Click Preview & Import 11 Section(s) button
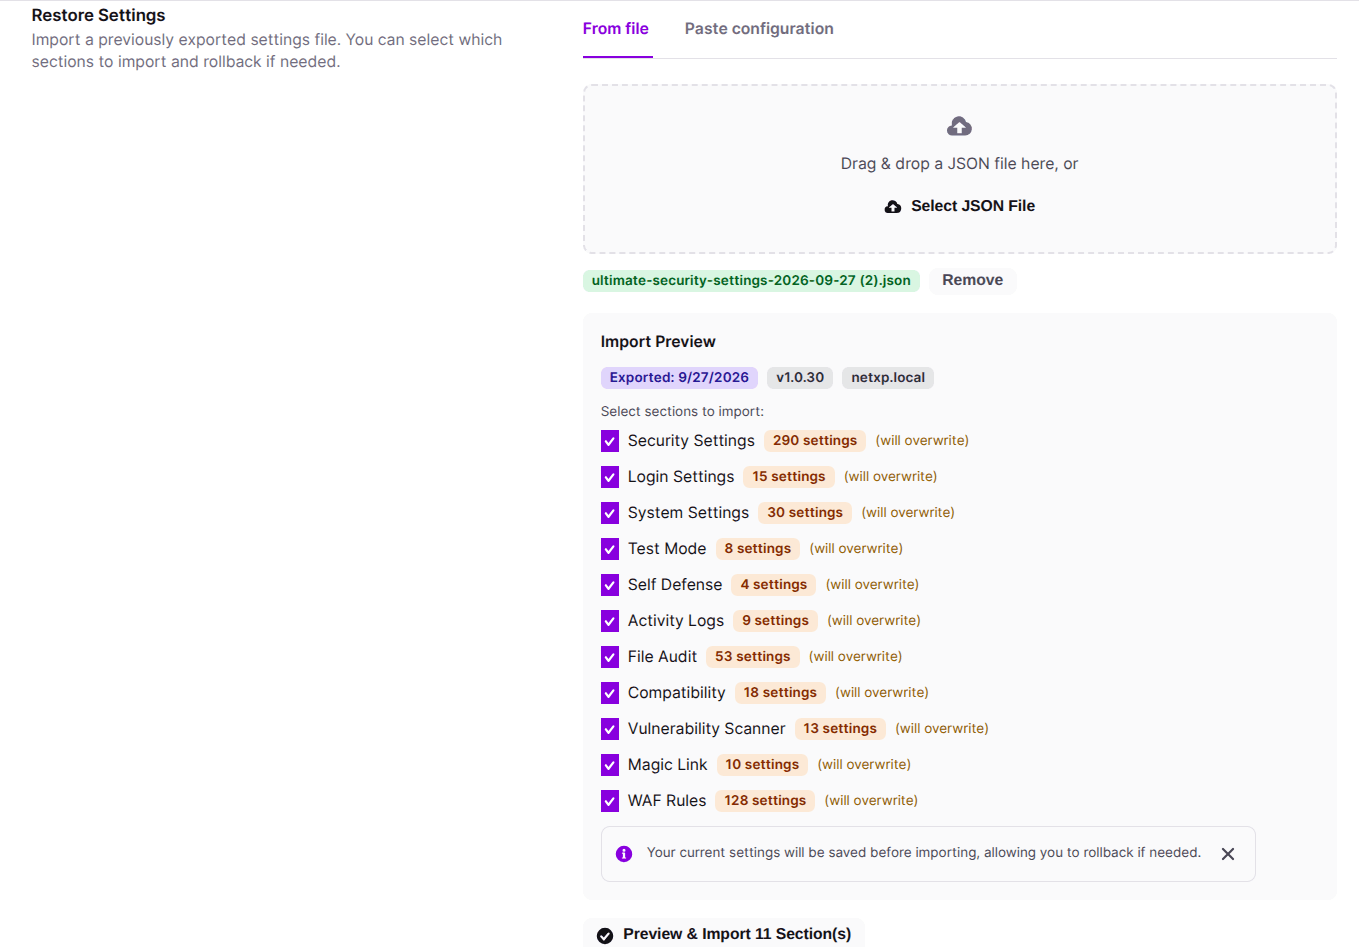Viewport: 1359px width, 947px height. (724, 934)
